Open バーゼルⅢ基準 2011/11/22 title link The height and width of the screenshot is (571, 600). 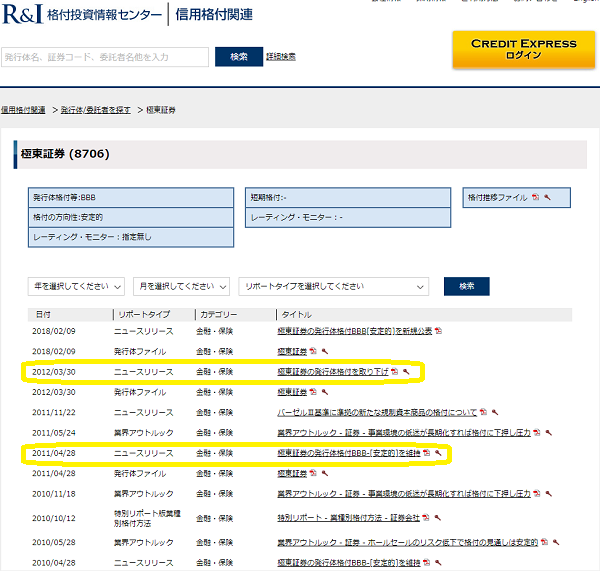pyautogui.click(x=377, y=412)
